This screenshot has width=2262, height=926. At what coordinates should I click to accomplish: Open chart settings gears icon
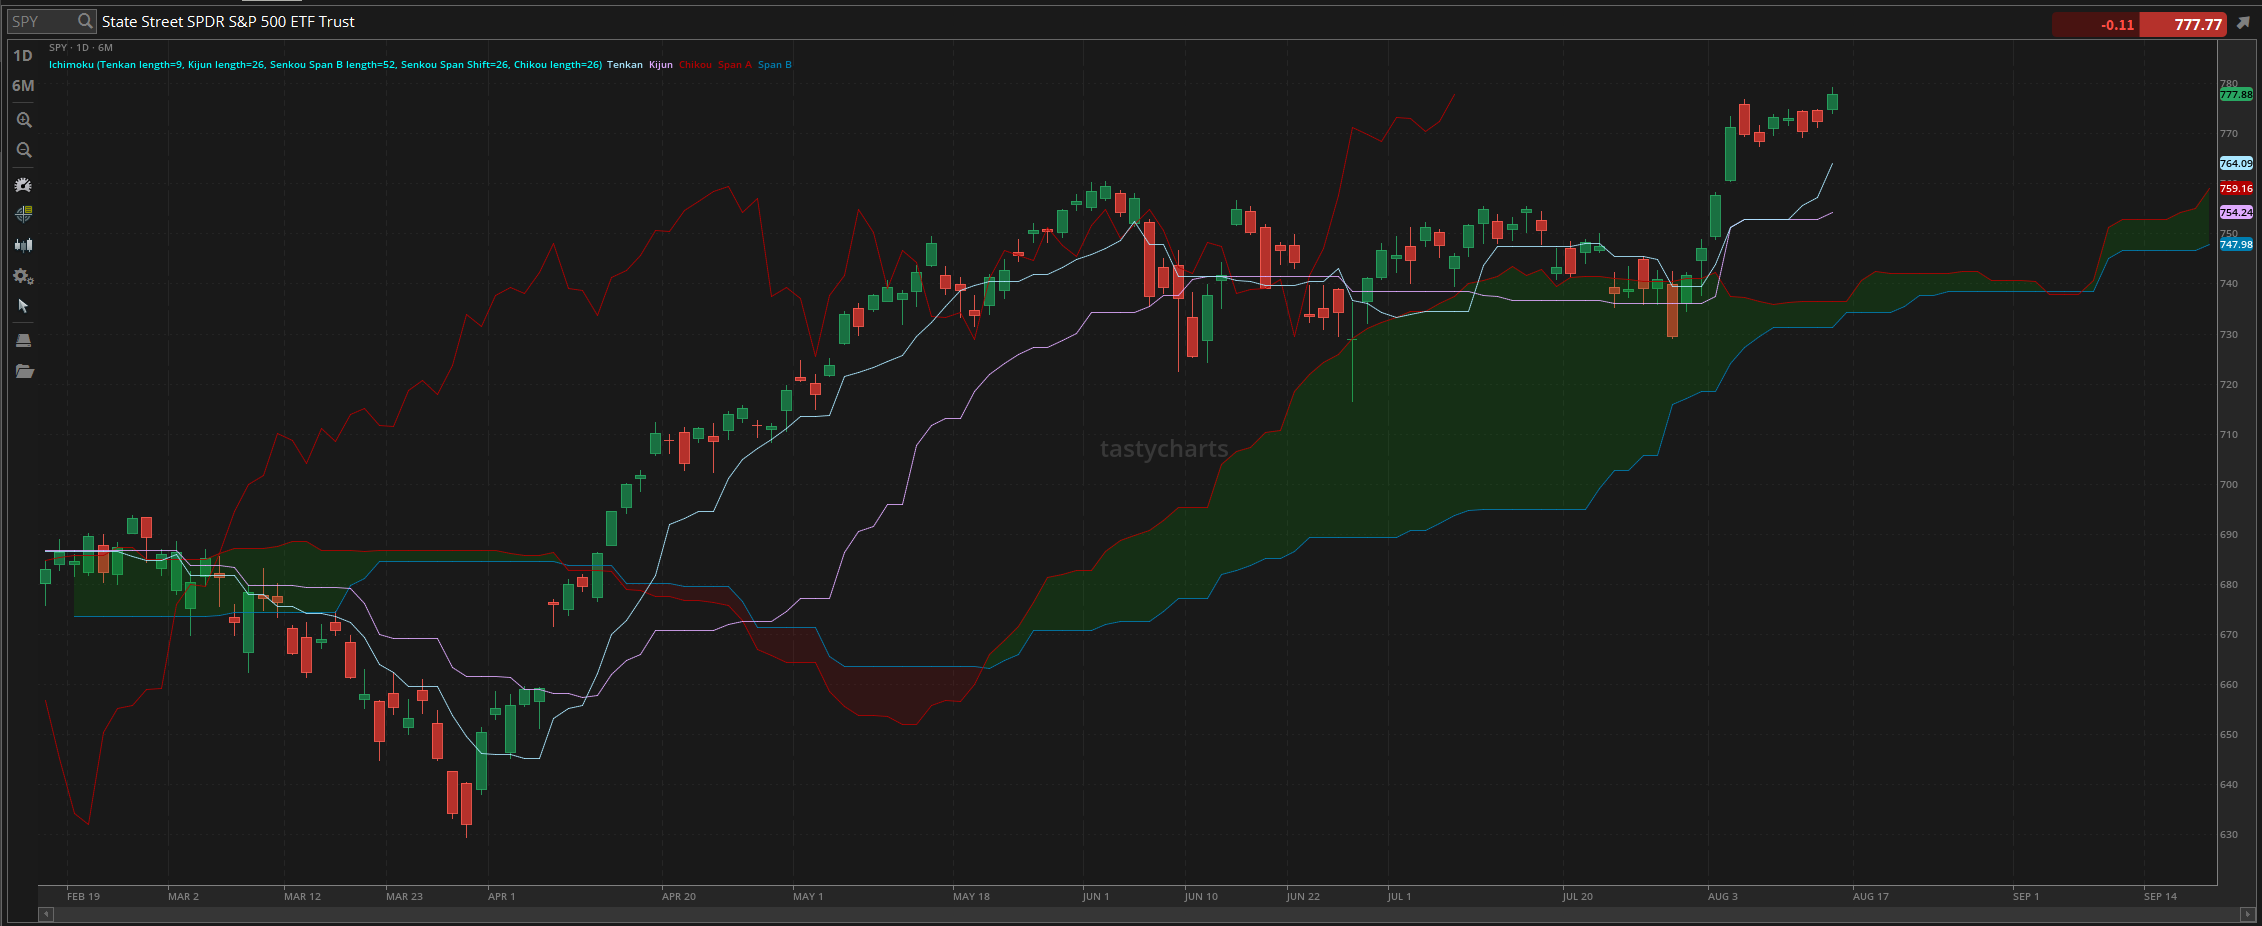point(24,276)
